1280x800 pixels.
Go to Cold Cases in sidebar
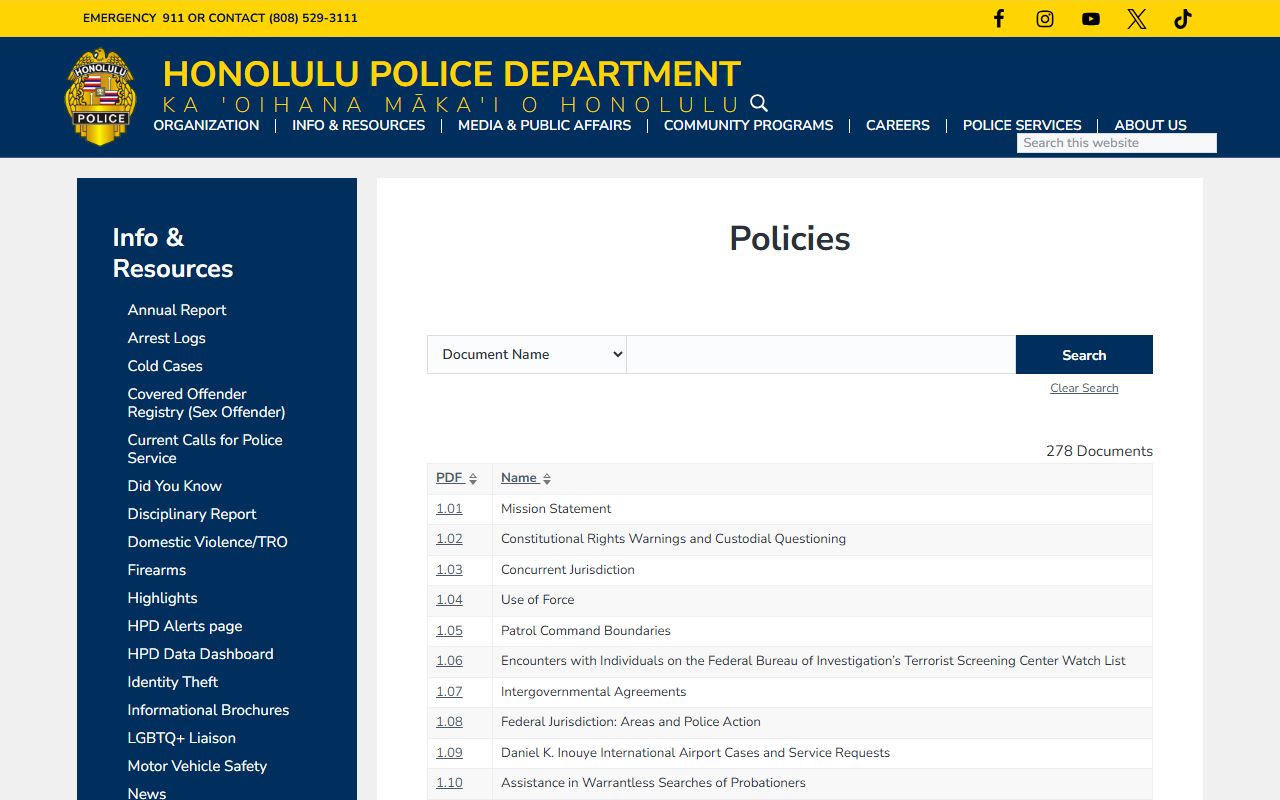coord(165,366)
